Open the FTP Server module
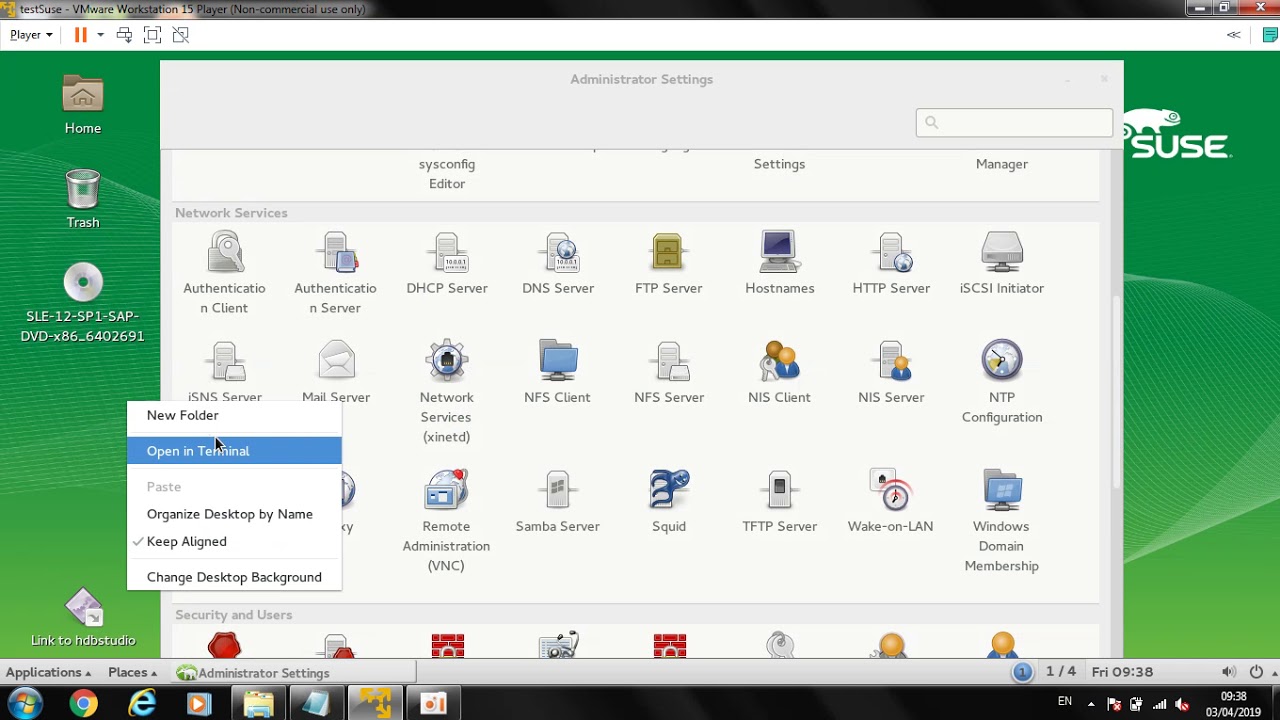 (x=669, y=263)
